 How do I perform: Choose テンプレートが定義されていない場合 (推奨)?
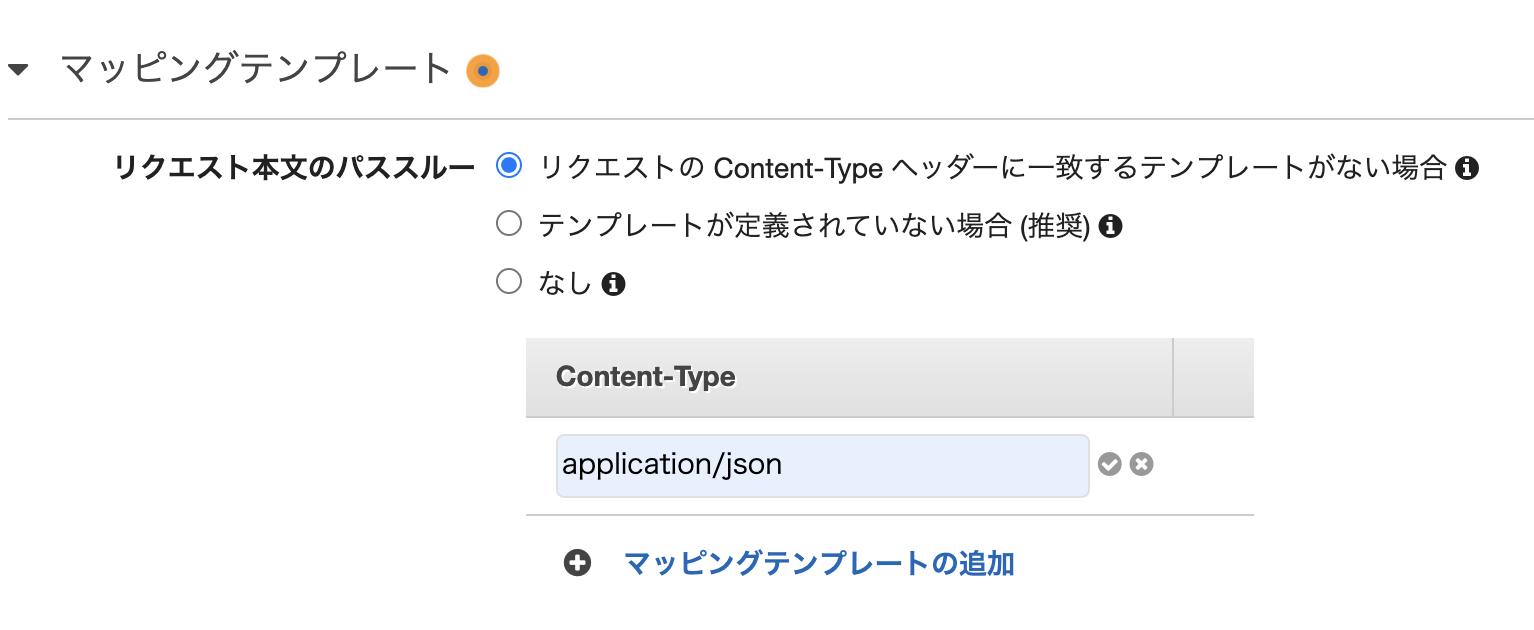click(x=509, y=224)
